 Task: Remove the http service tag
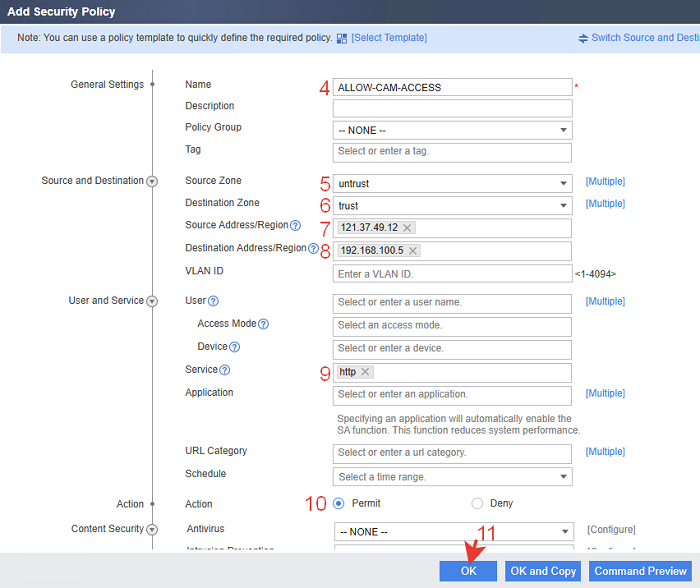[x=365, y=371]
